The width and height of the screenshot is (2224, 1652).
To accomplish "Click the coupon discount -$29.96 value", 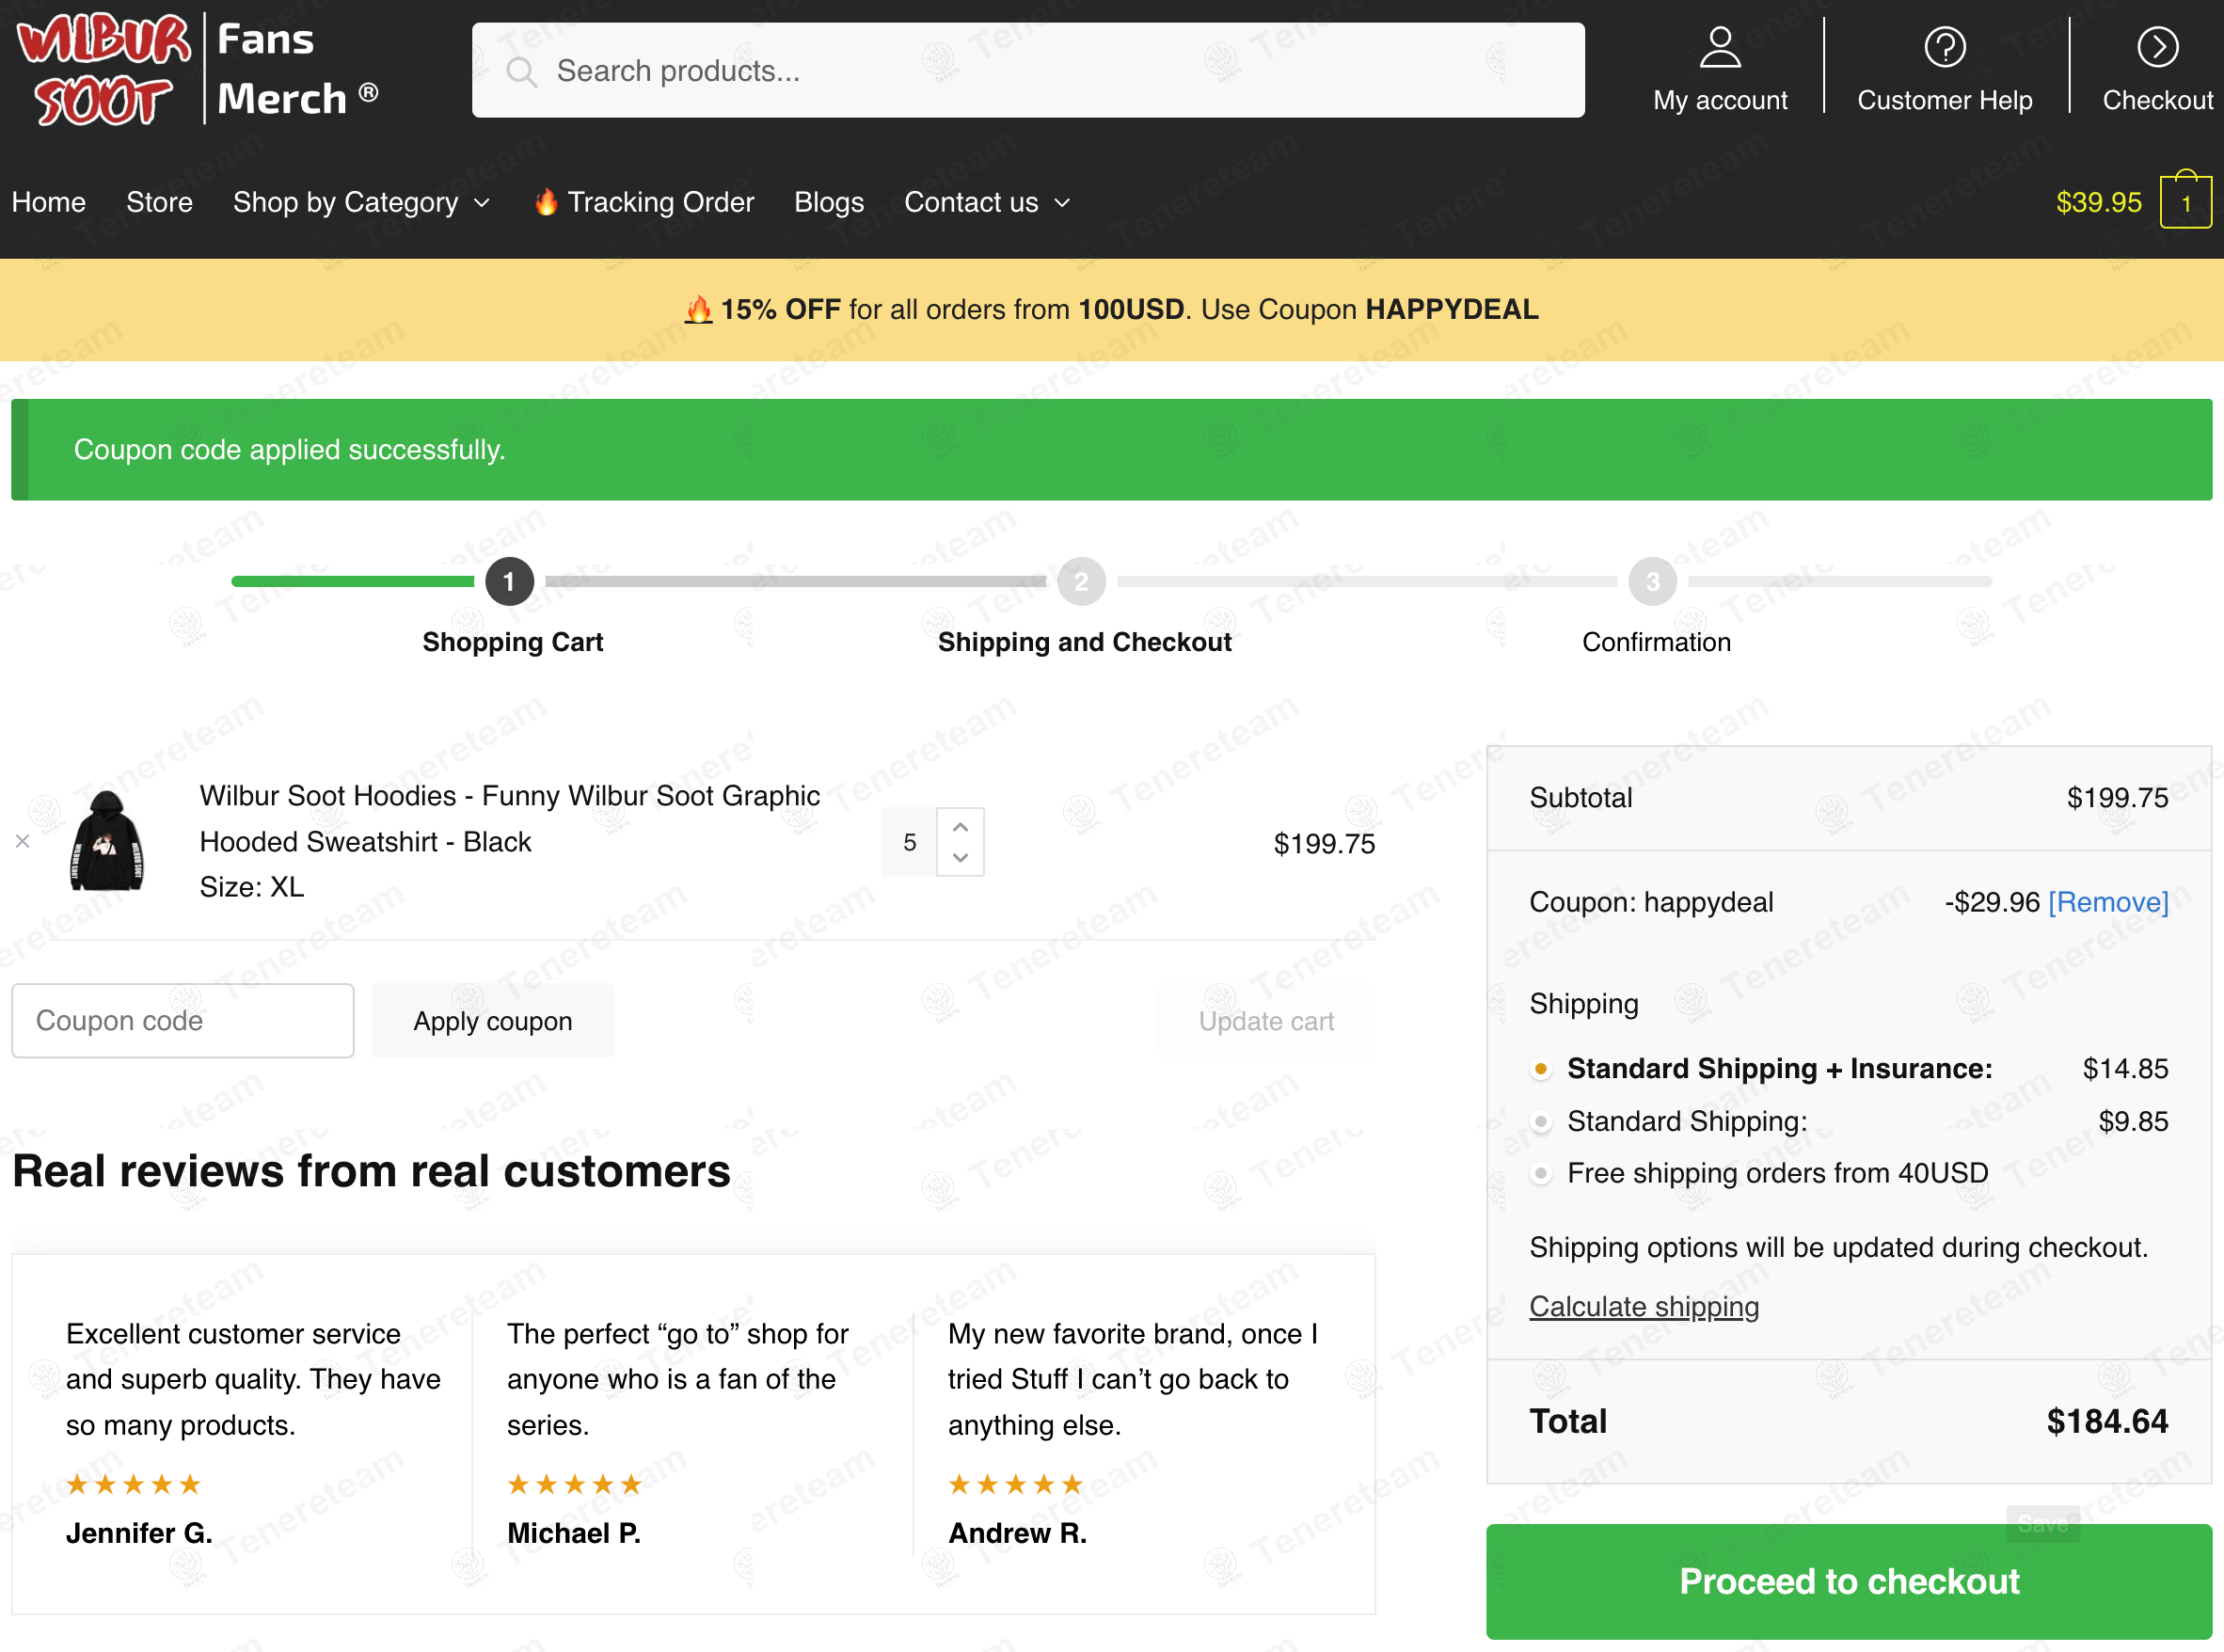I will pyautogui.click(x=1992, y=902).
